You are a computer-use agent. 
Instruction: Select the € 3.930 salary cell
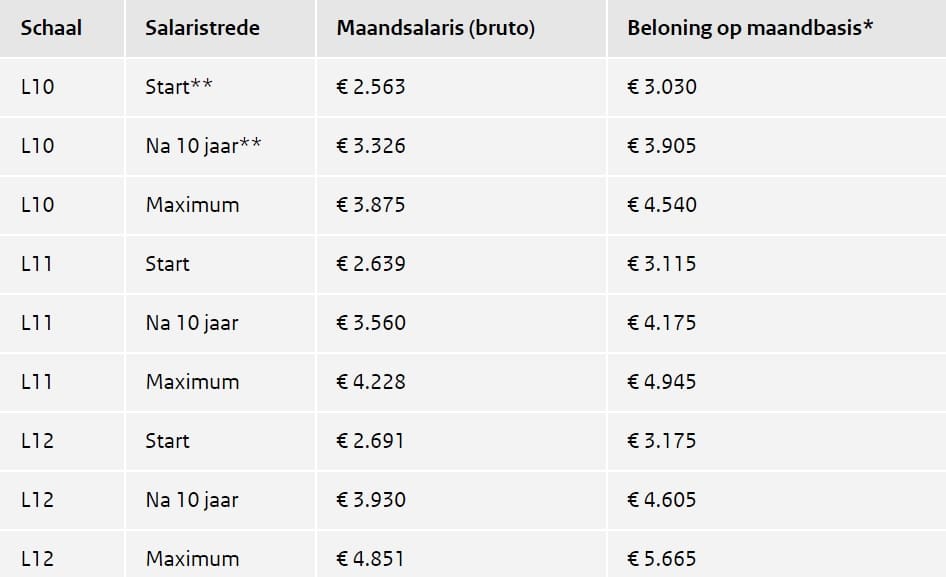(x=371, y=500)
